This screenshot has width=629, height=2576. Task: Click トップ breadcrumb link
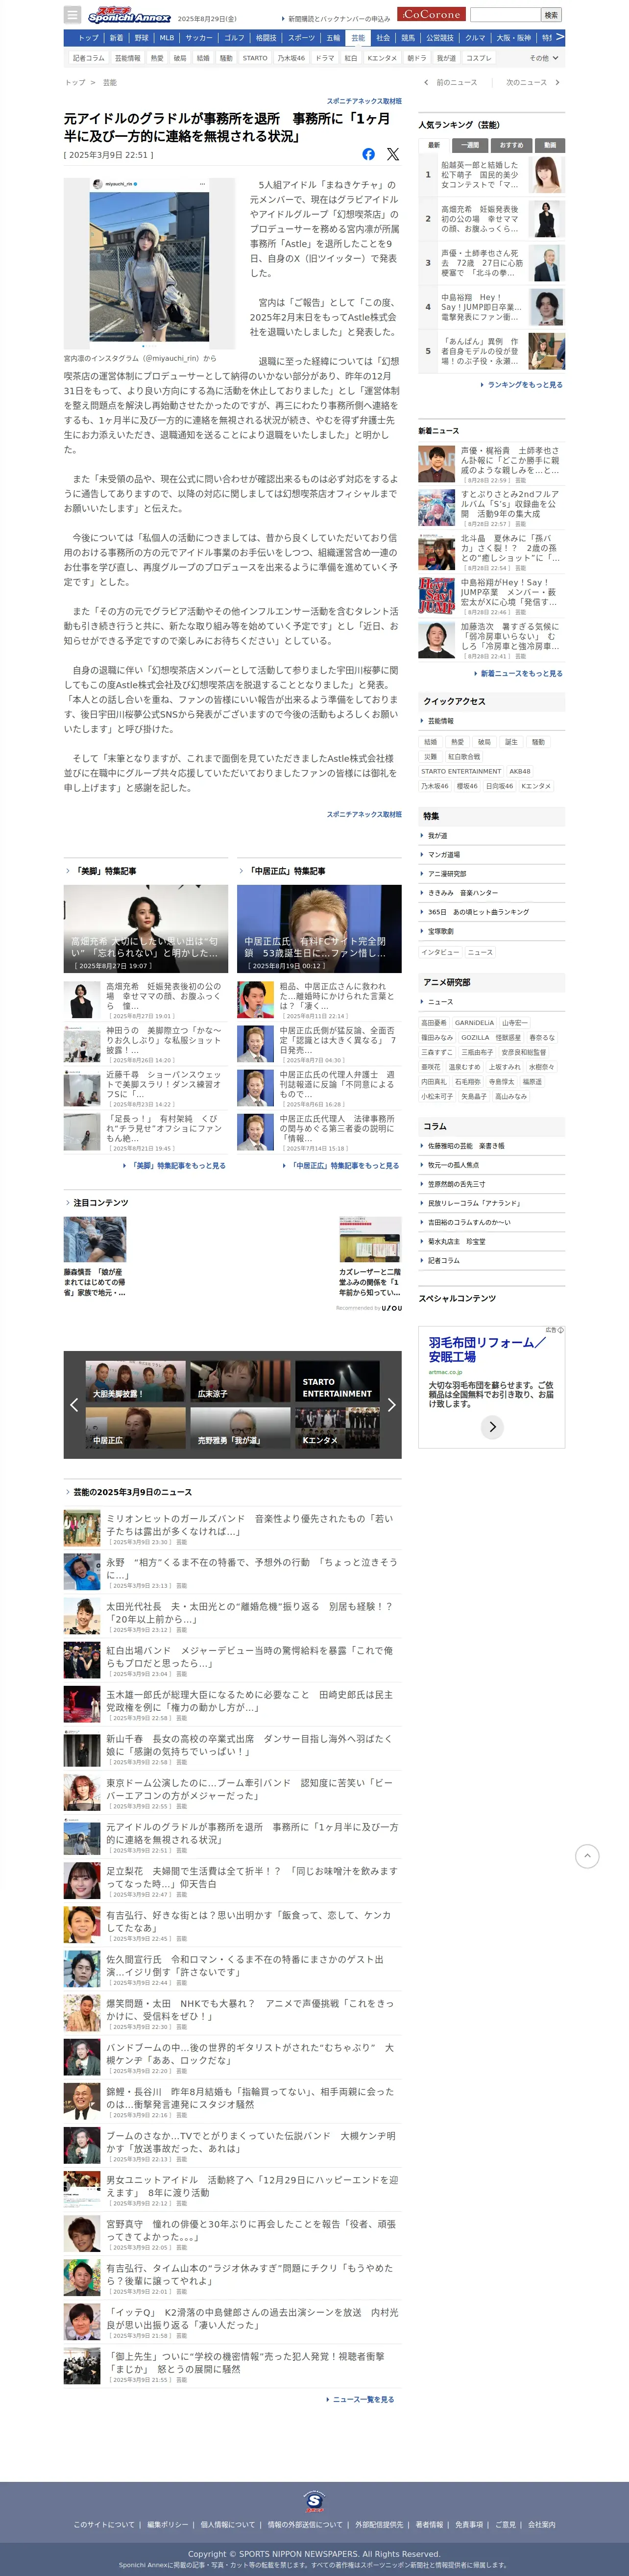(75, 83)
